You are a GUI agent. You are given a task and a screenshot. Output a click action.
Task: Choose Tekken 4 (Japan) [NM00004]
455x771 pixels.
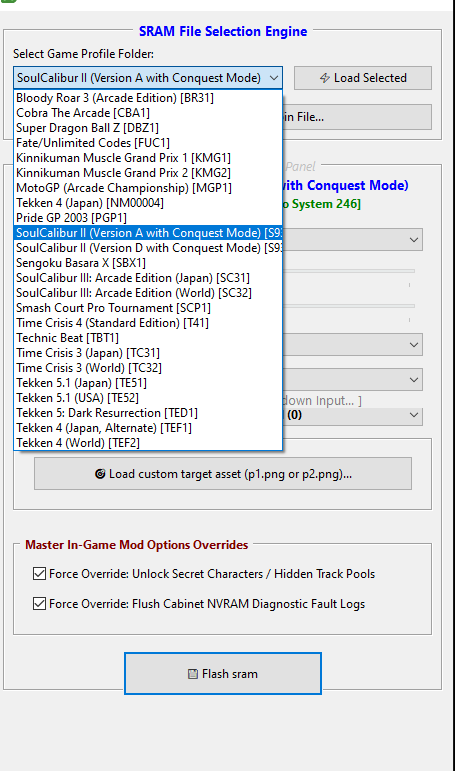click(148, 203)
